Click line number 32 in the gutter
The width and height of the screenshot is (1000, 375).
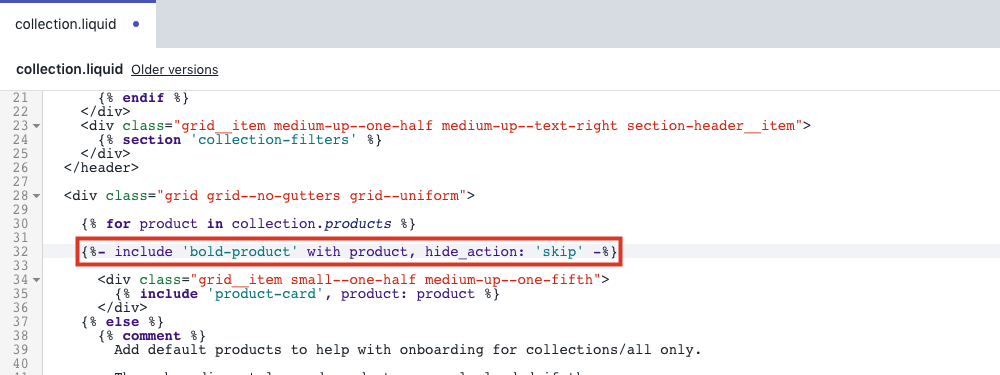coord(21,252)
